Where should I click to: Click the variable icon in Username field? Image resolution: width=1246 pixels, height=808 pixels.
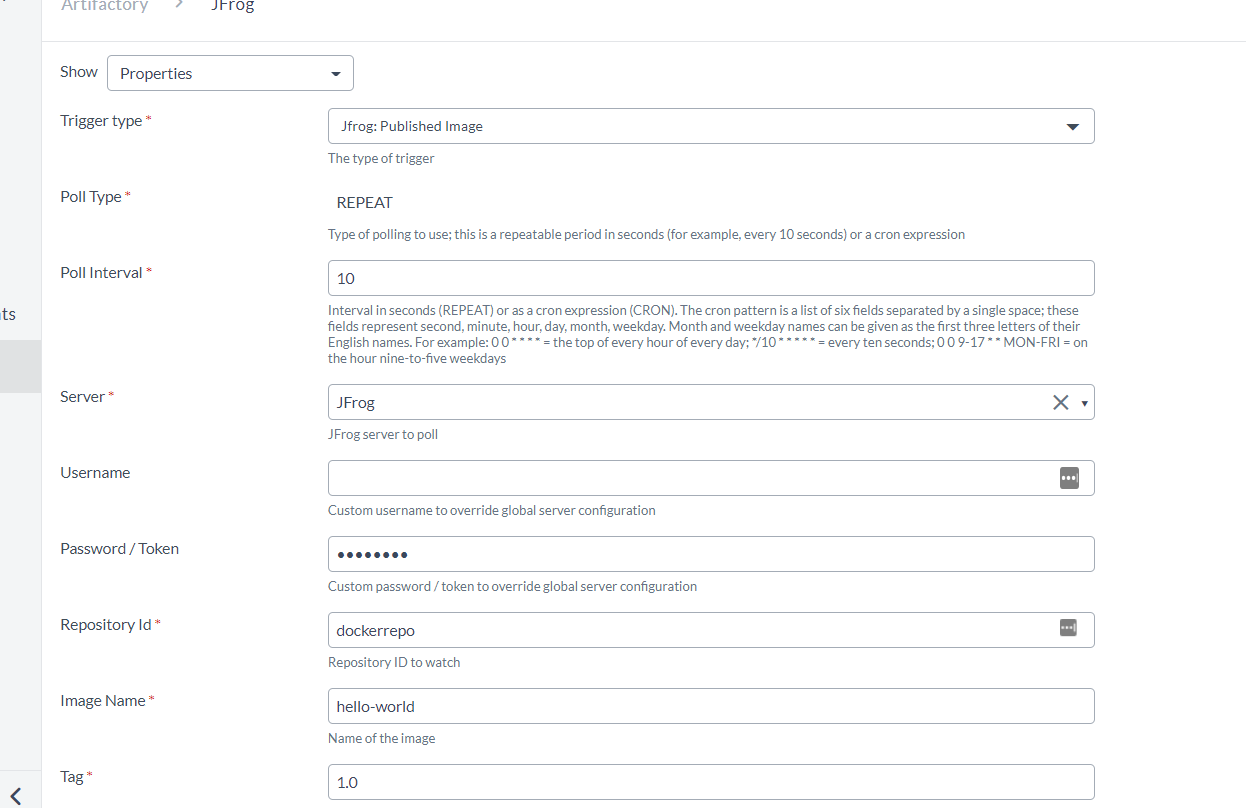point(1069,478)
